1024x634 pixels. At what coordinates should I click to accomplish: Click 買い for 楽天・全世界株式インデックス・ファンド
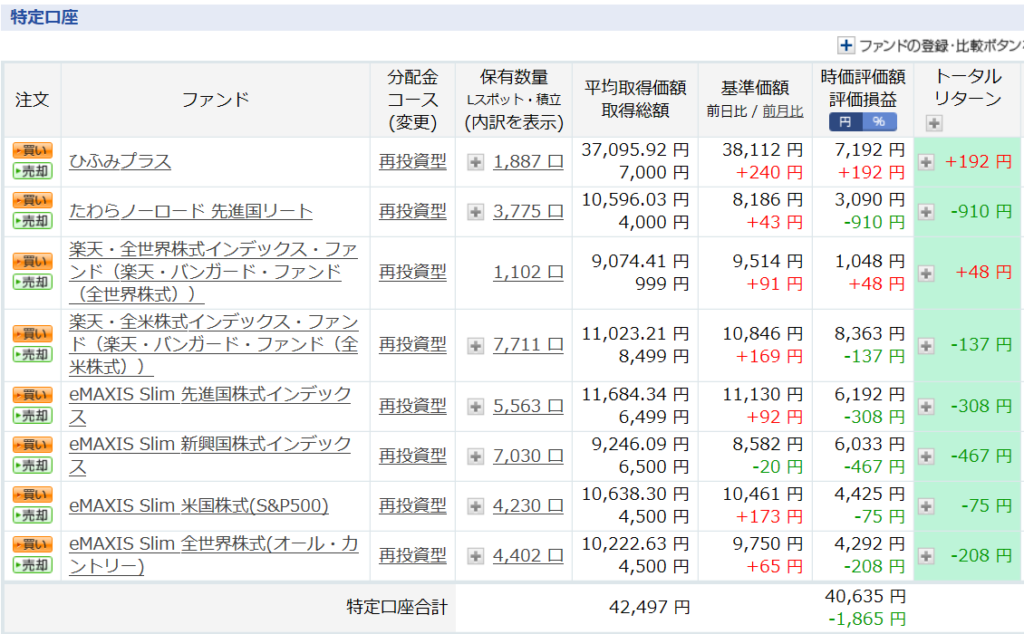32,261
